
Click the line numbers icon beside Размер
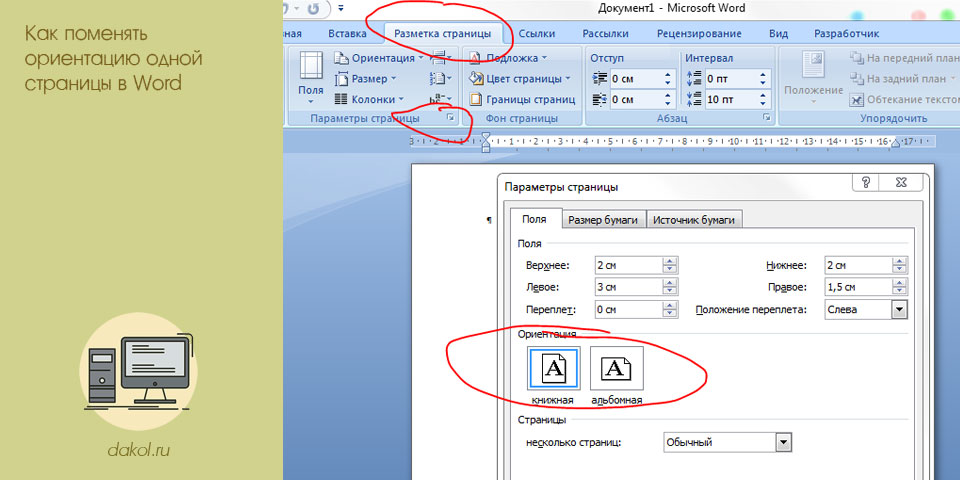441,79
